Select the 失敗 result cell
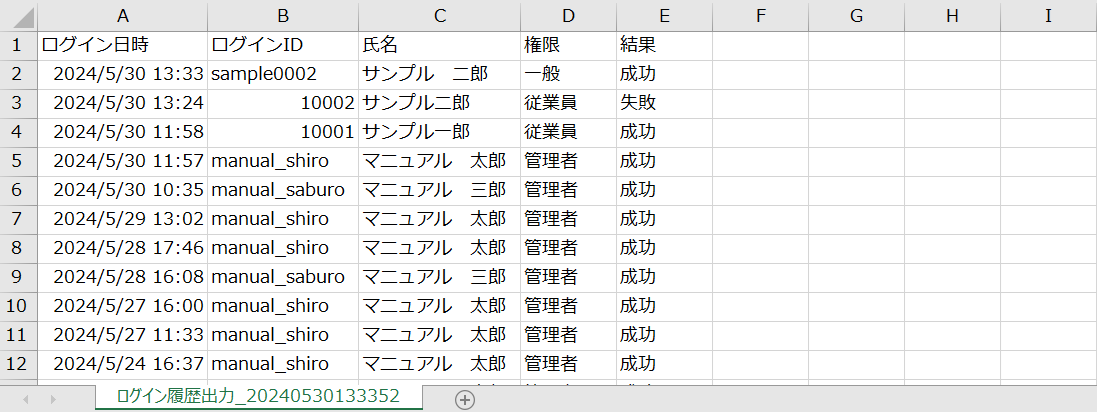This screenshot has height=412, width=1097. (664, 103)
